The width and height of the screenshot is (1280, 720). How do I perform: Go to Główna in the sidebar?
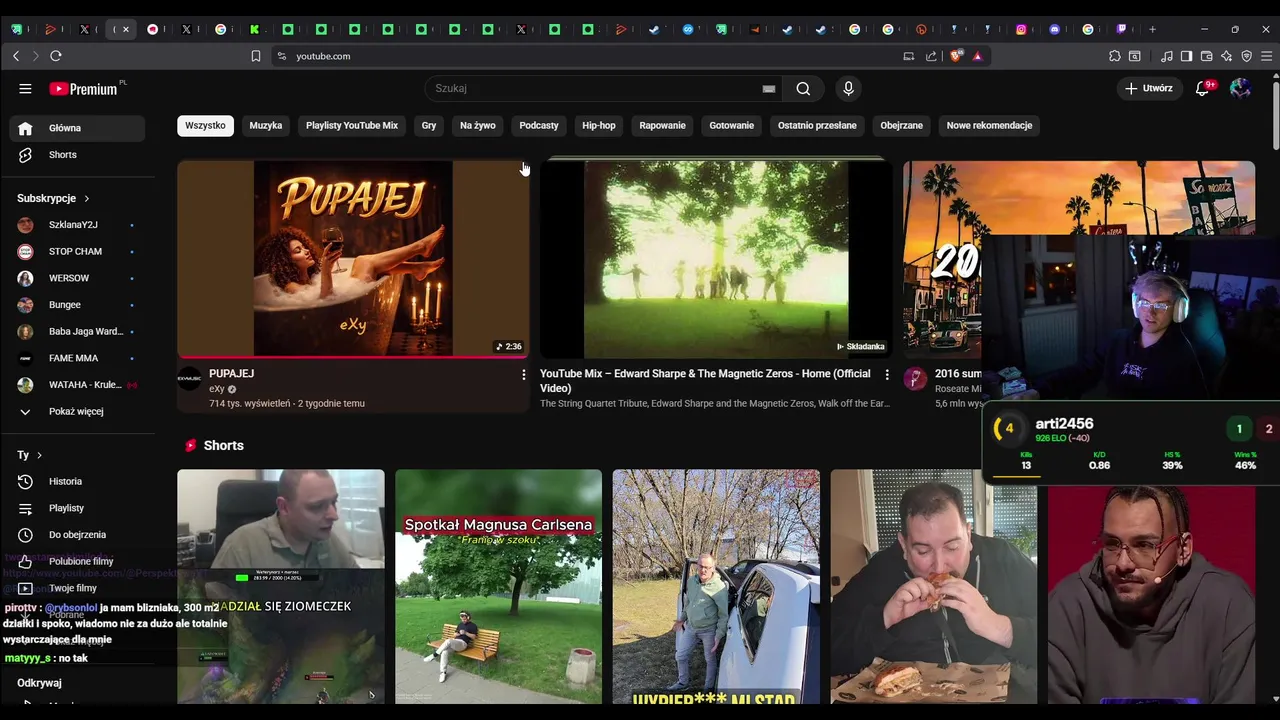tap(78, 128)
